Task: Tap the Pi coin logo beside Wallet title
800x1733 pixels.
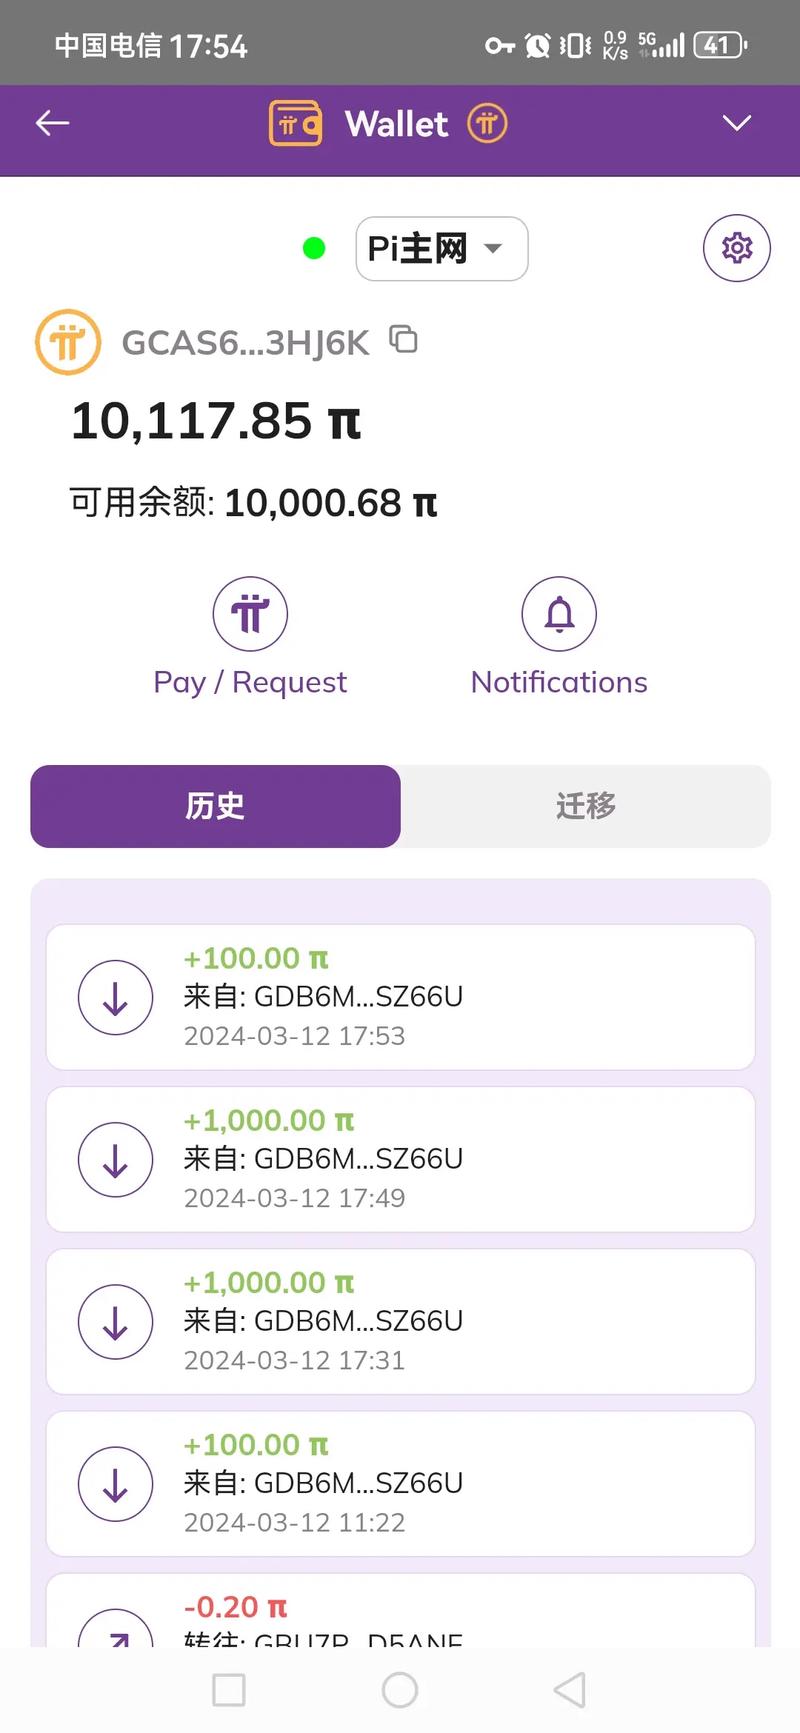Action: [487, 124]
